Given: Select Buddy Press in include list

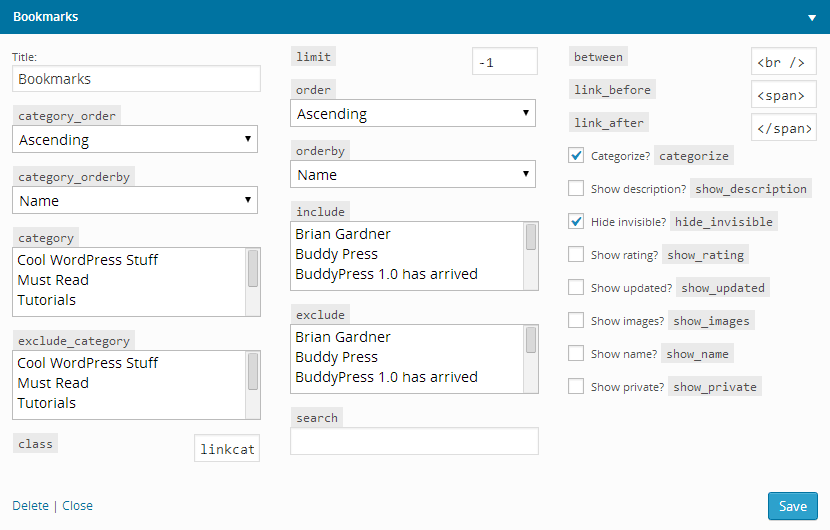Looking at the screenshot, I should 336,254.
